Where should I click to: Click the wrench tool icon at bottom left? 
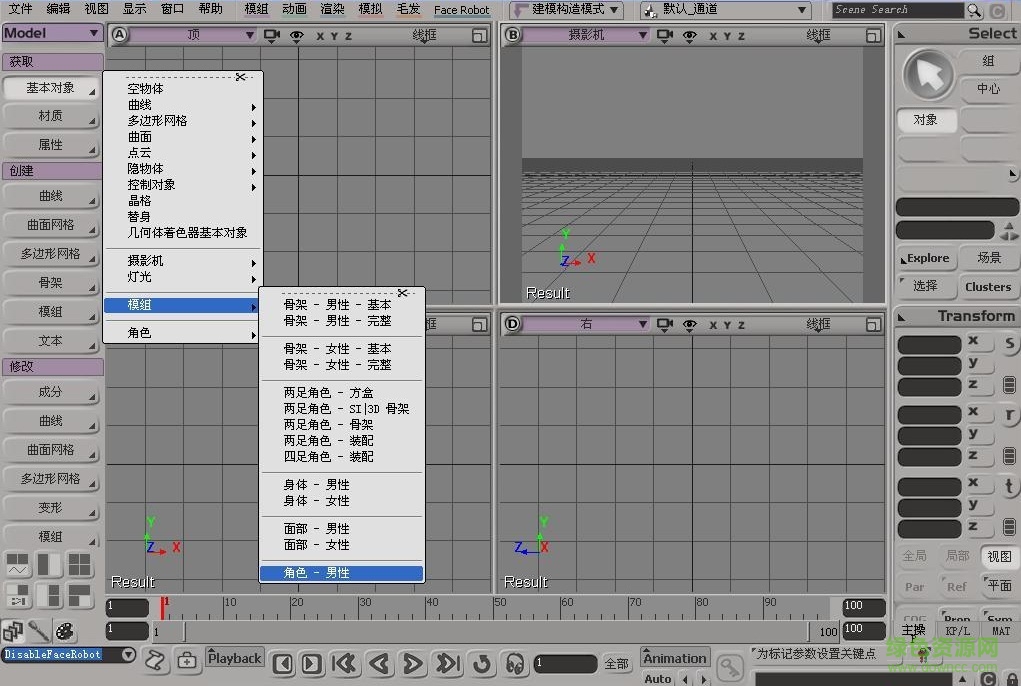[x=40, y=633]
